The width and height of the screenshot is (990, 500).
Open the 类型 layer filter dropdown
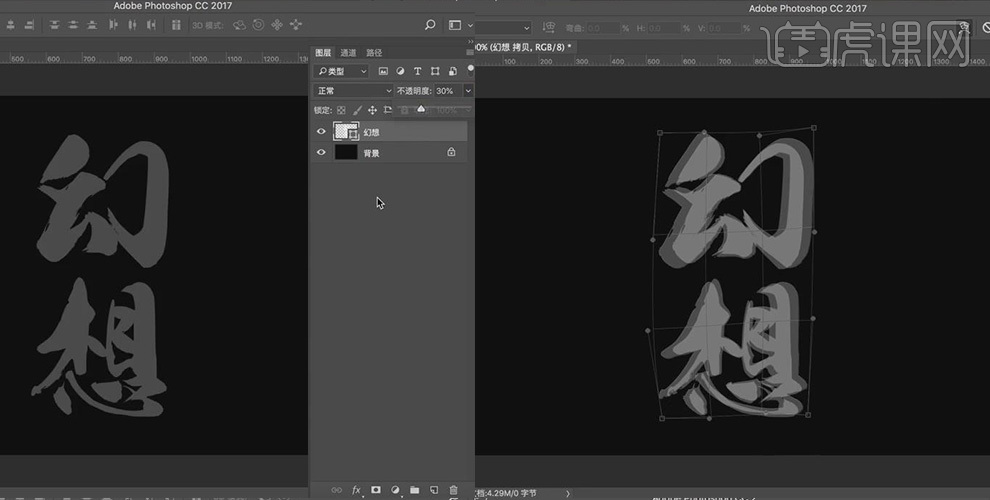(x=342, y=71)
